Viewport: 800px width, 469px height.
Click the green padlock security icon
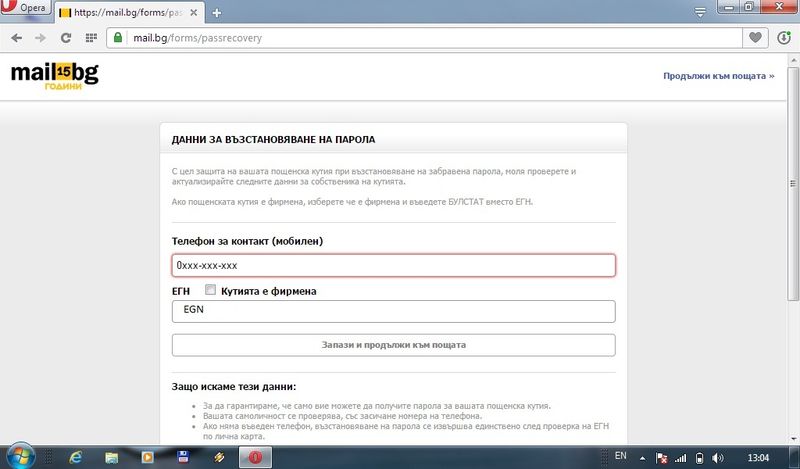click(119, 37)
